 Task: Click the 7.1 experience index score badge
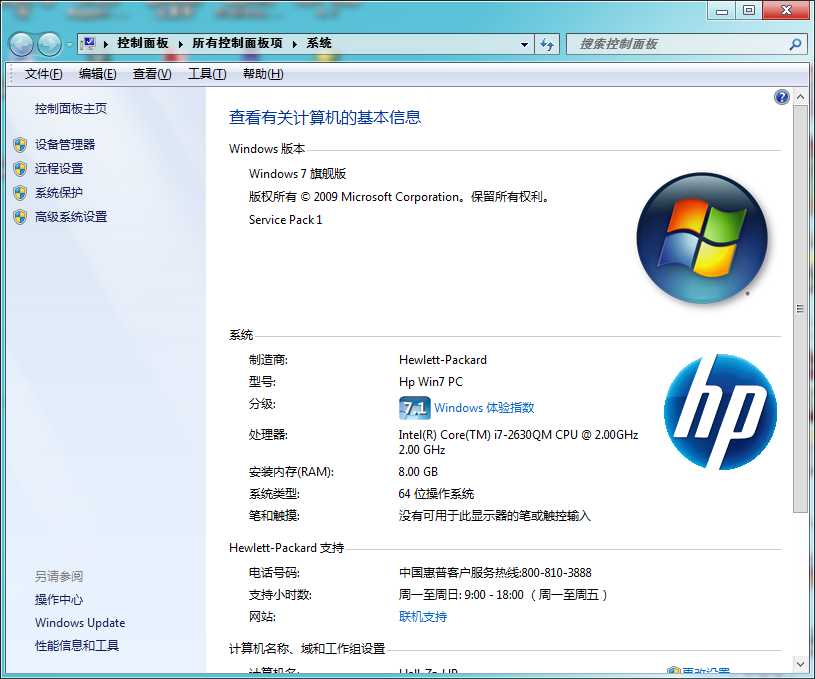[x=414, y=408]
